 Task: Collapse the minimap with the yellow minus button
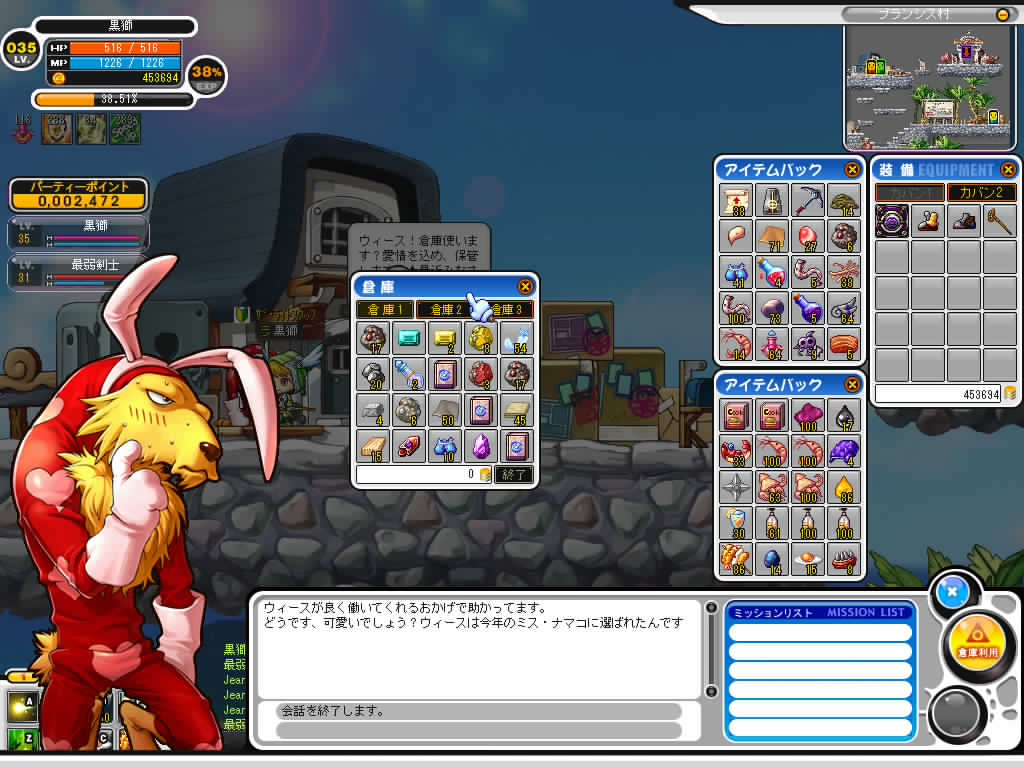tap(1003, 14)
